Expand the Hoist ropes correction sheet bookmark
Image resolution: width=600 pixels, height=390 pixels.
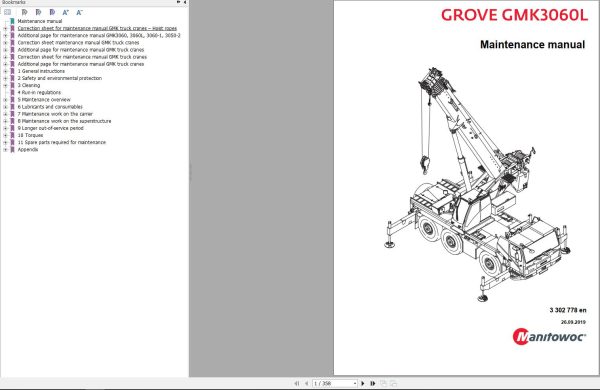click(x=5, y=28)
